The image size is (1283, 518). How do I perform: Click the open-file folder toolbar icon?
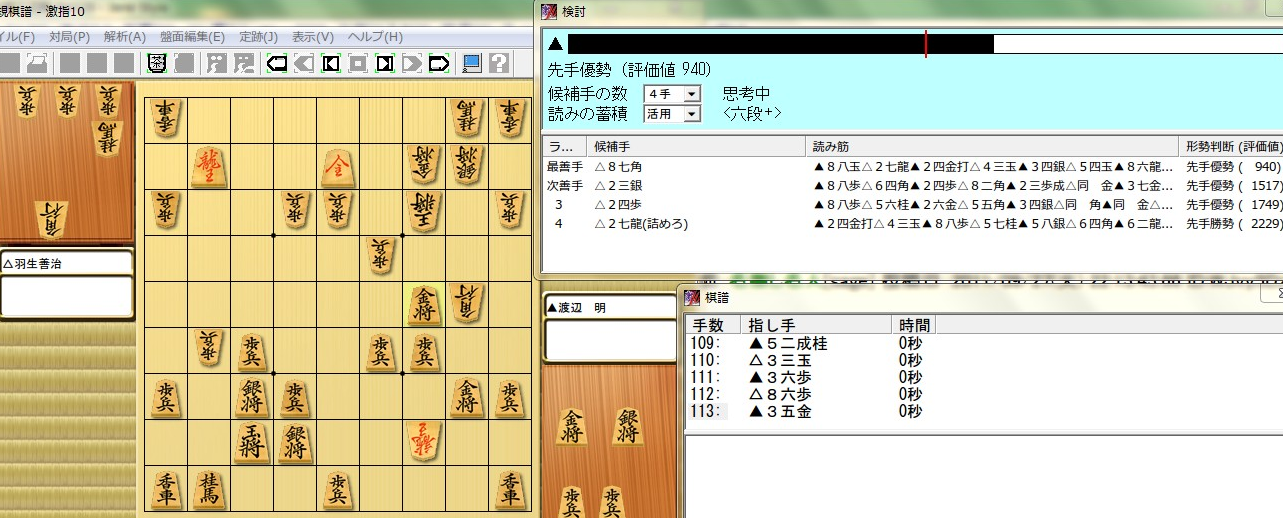tap(37, 64)
